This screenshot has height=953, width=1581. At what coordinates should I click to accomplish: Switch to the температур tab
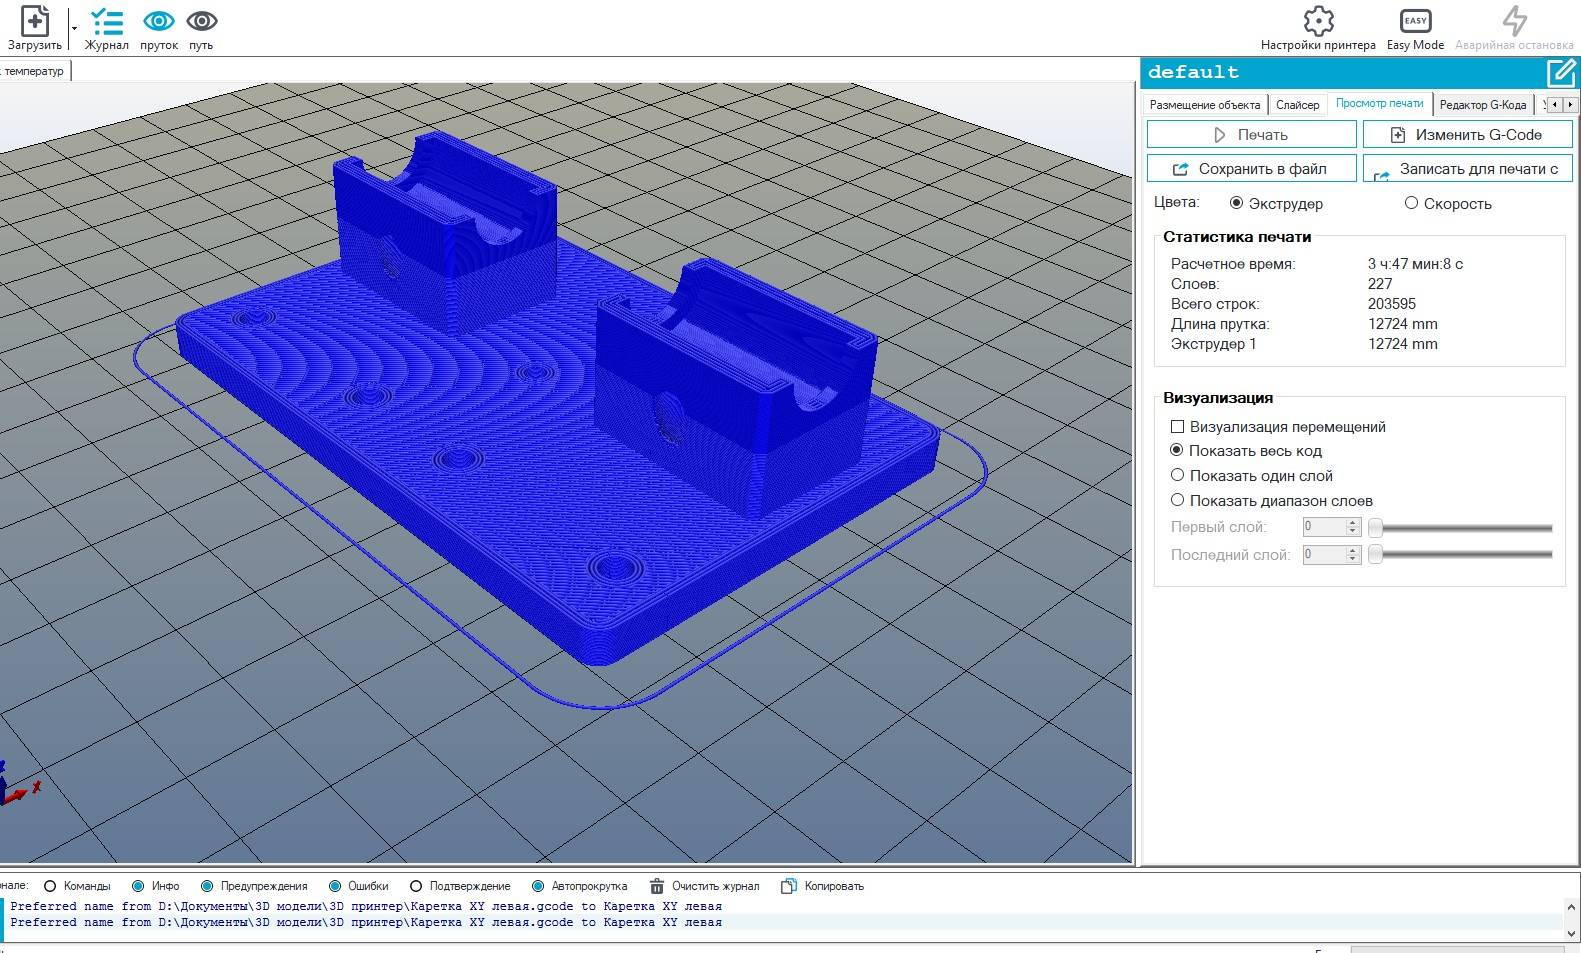[34, 71]
